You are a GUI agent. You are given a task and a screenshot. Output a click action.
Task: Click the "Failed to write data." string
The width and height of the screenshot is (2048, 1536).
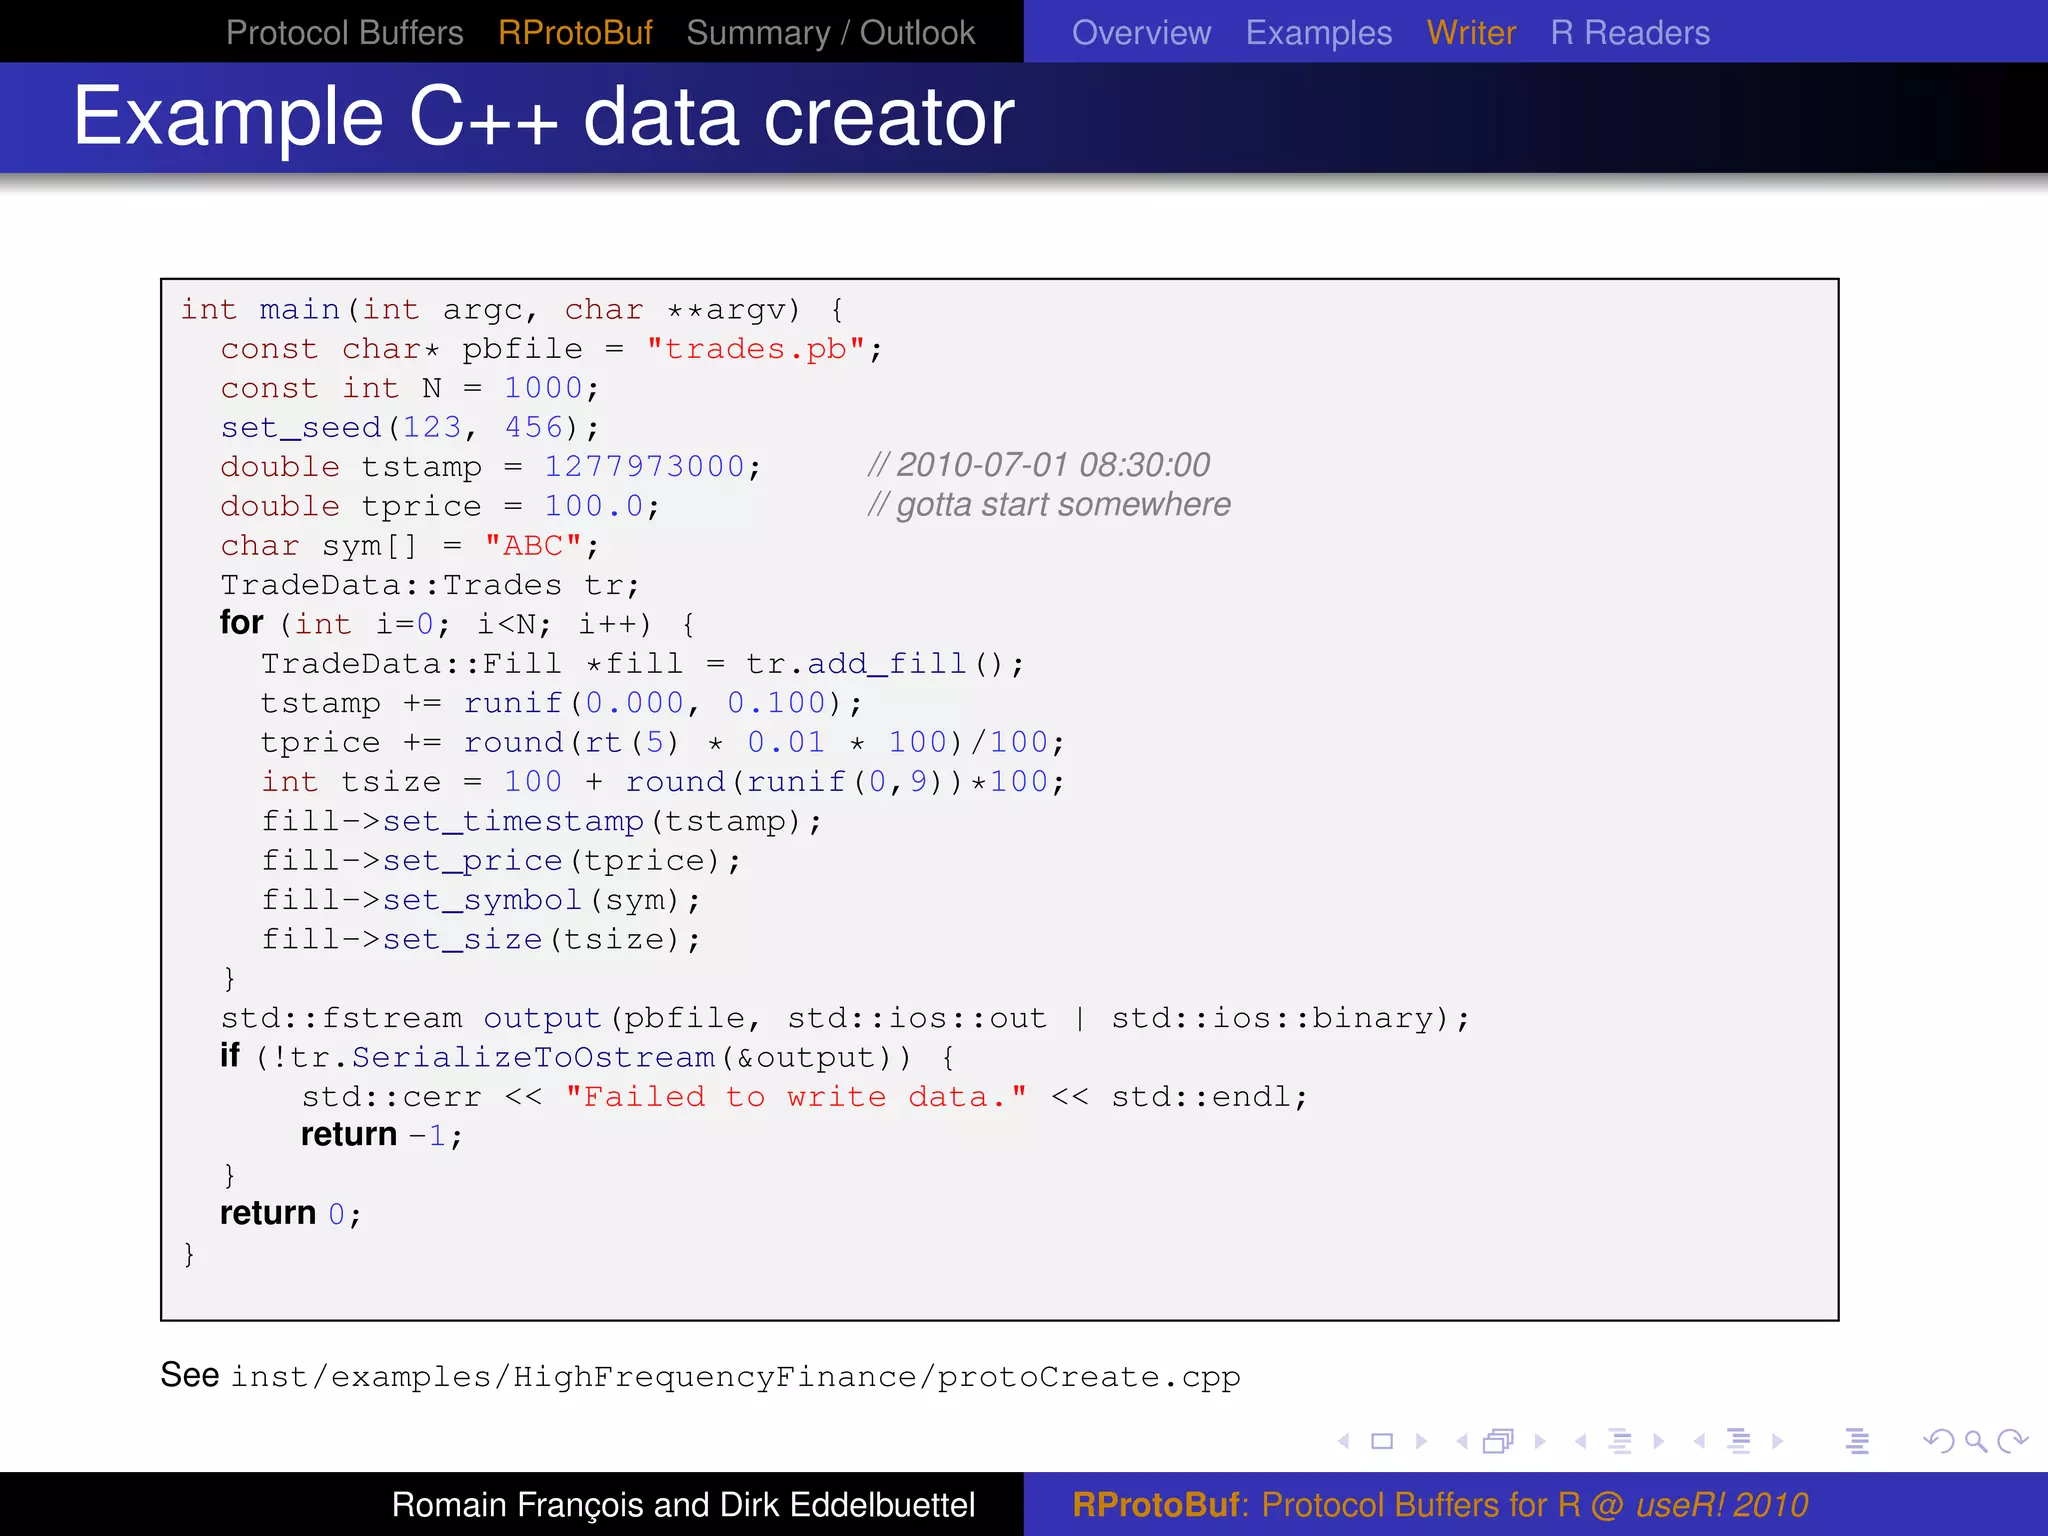[x=796, y=1097]
